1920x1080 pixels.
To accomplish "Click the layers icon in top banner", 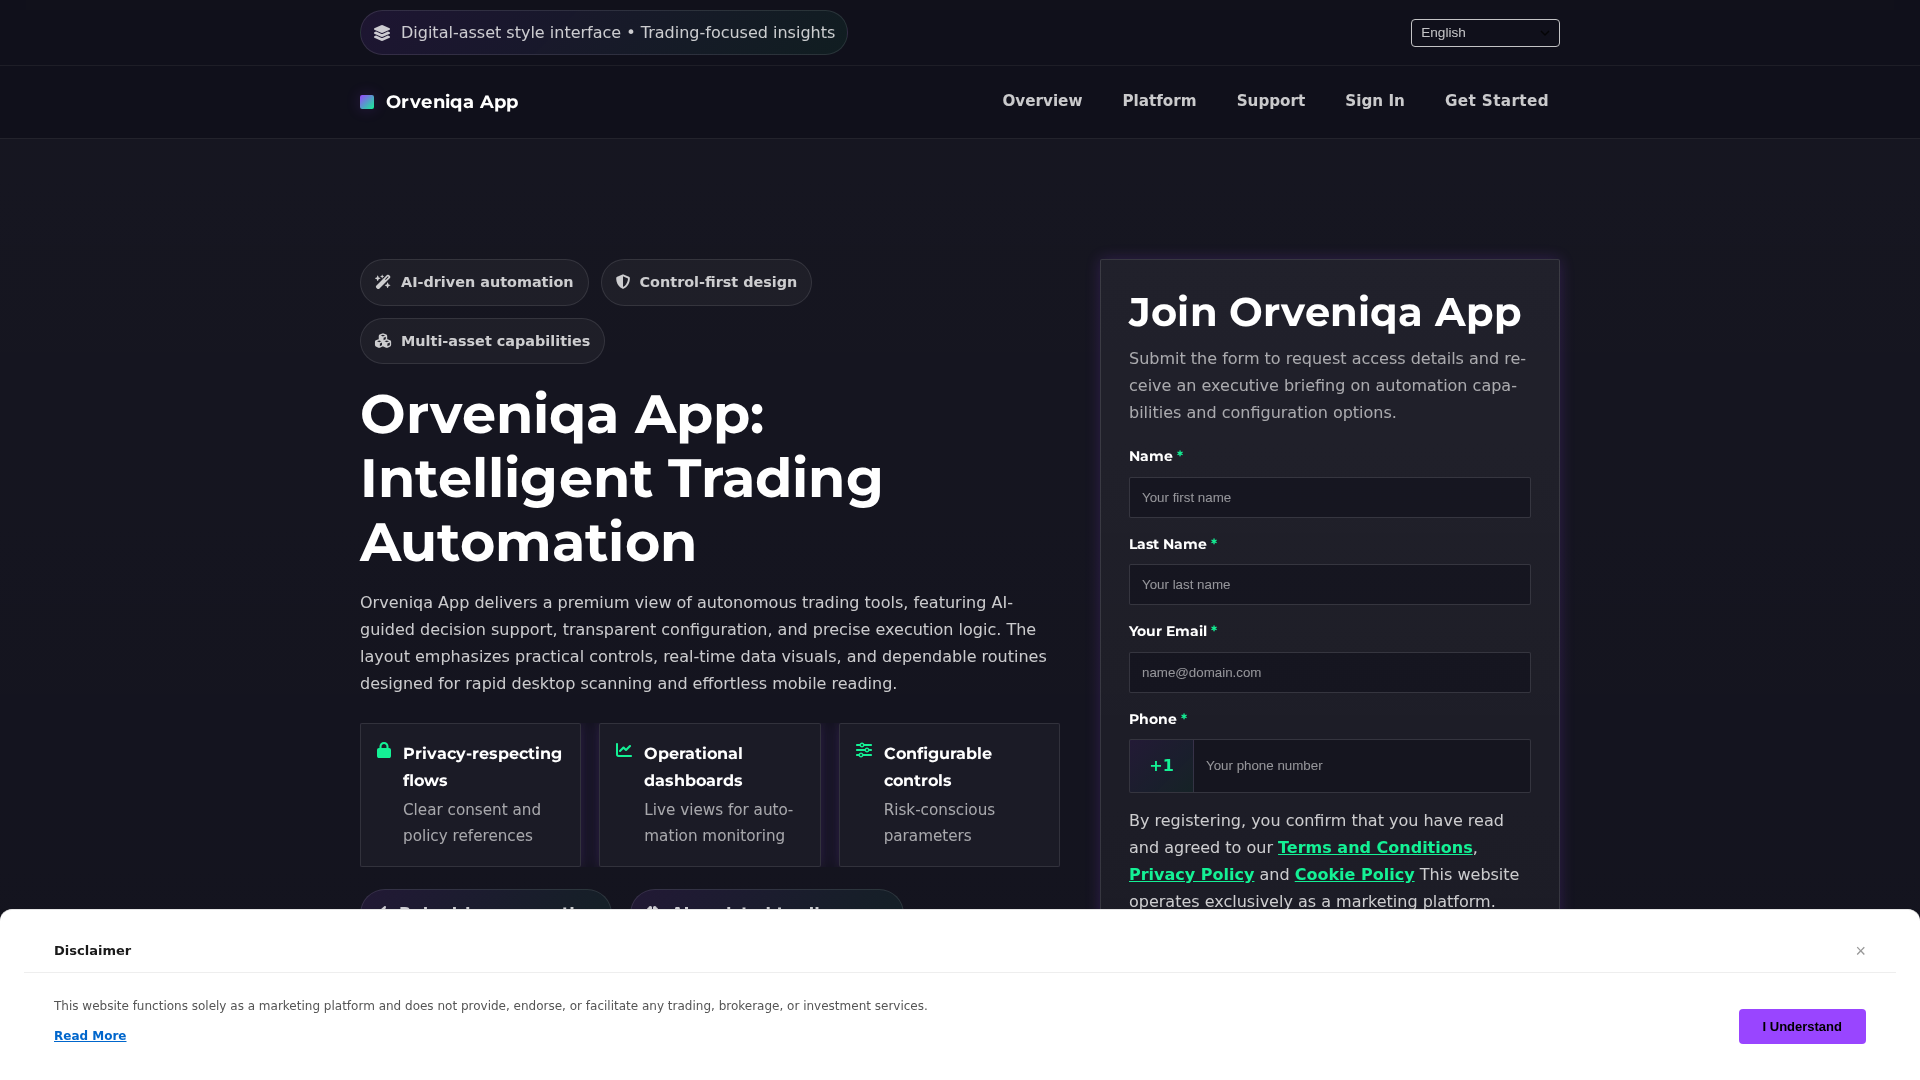I will (x=382, y=33).
